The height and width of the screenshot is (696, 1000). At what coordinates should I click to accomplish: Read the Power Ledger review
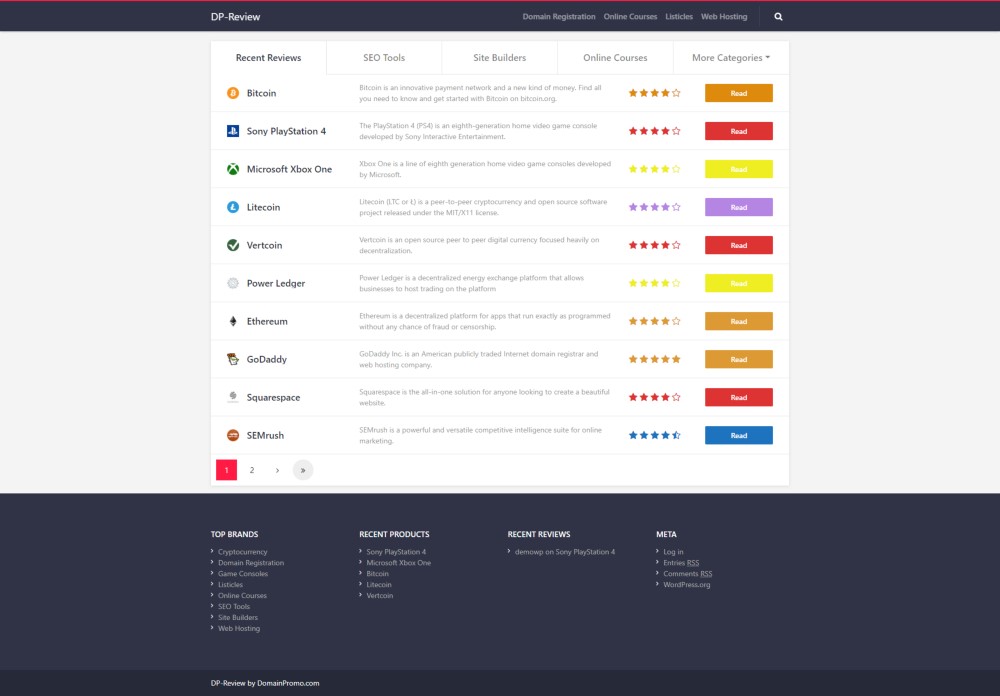[x=739, y=283]
